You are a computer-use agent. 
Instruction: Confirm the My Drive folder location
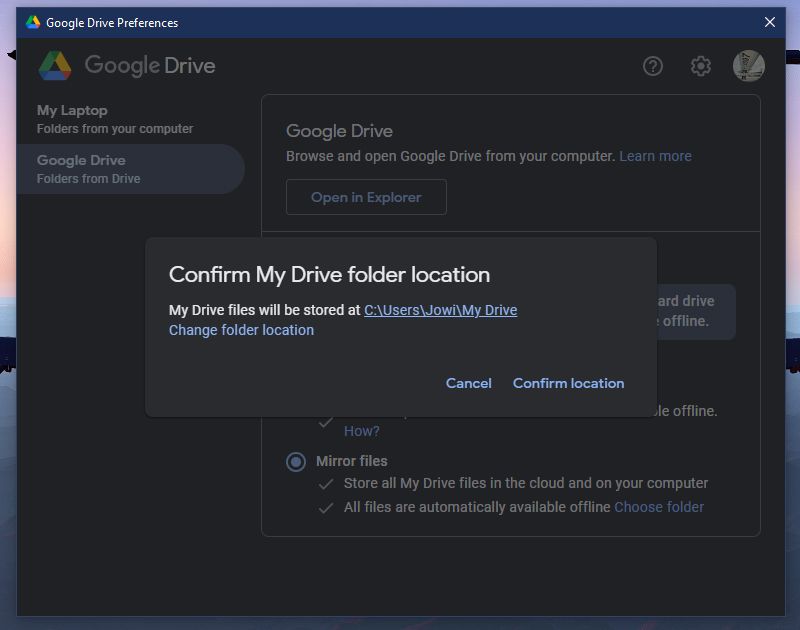coord(568,383)
